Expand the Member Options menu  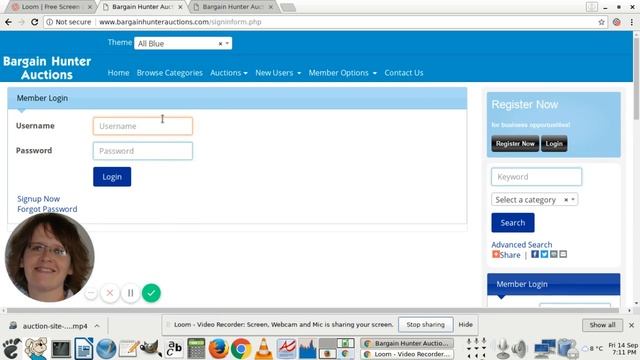click(342, 73)
